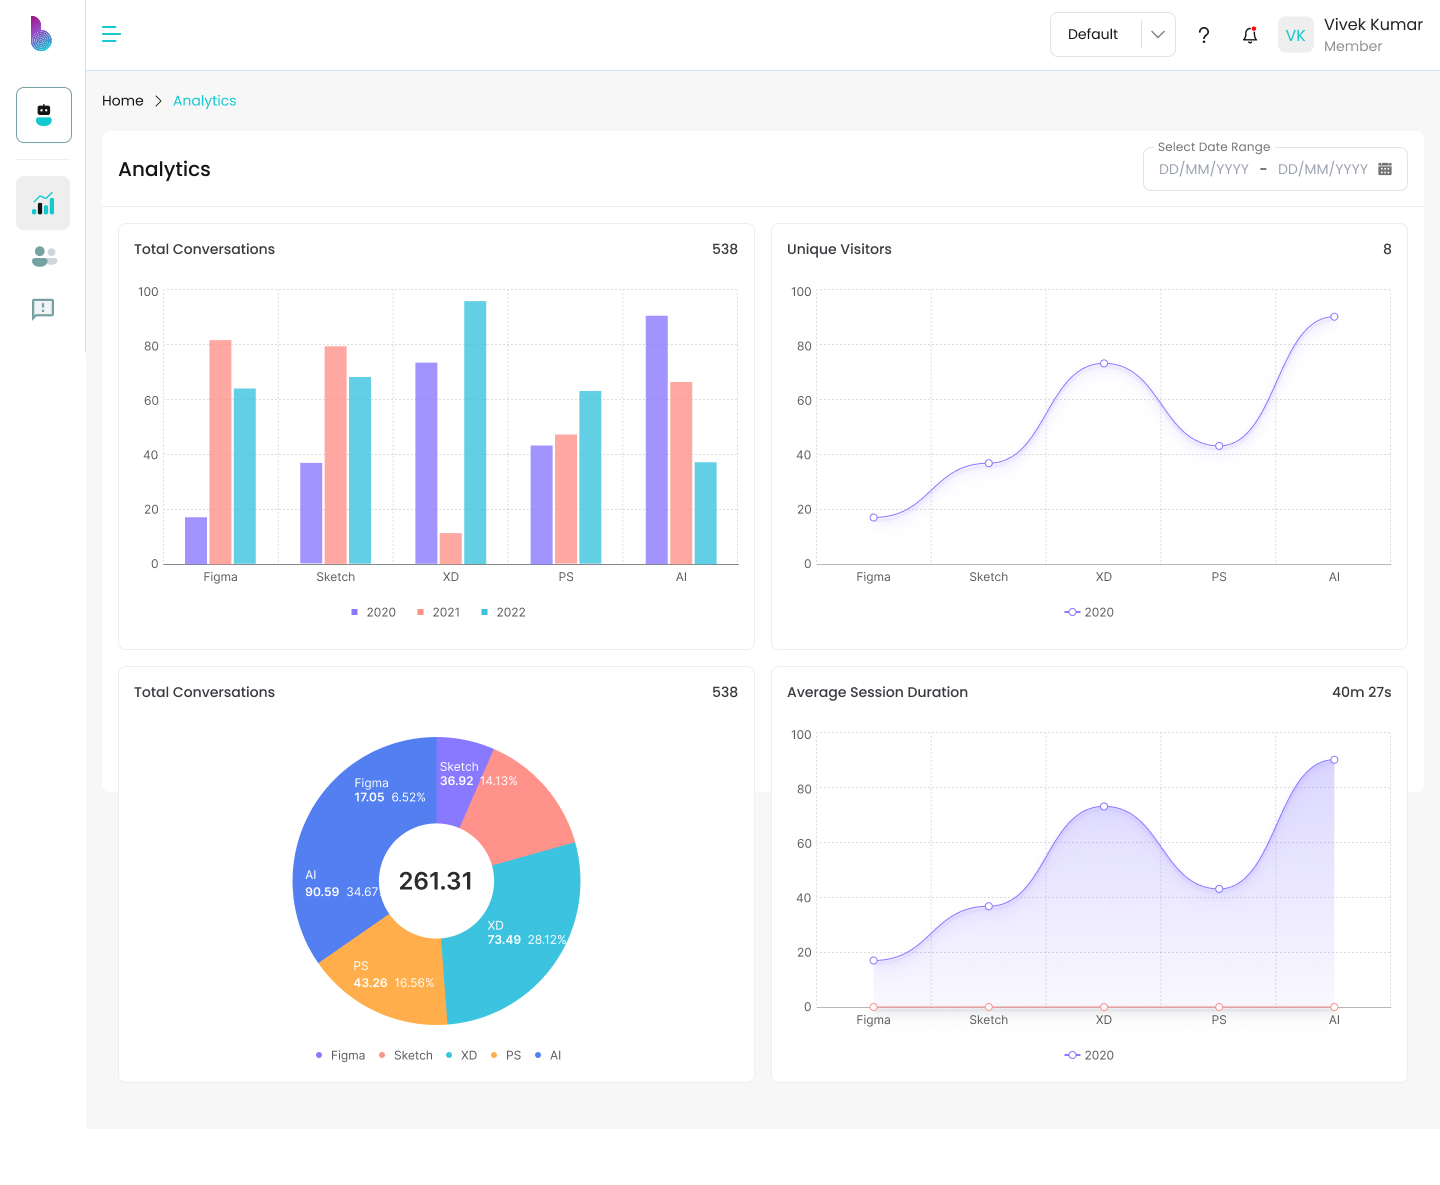The image size is (1440, 1185).
Task: Select the XD color swatch in donut legend
Action: pyautogui.click(x=449, y=1055)
